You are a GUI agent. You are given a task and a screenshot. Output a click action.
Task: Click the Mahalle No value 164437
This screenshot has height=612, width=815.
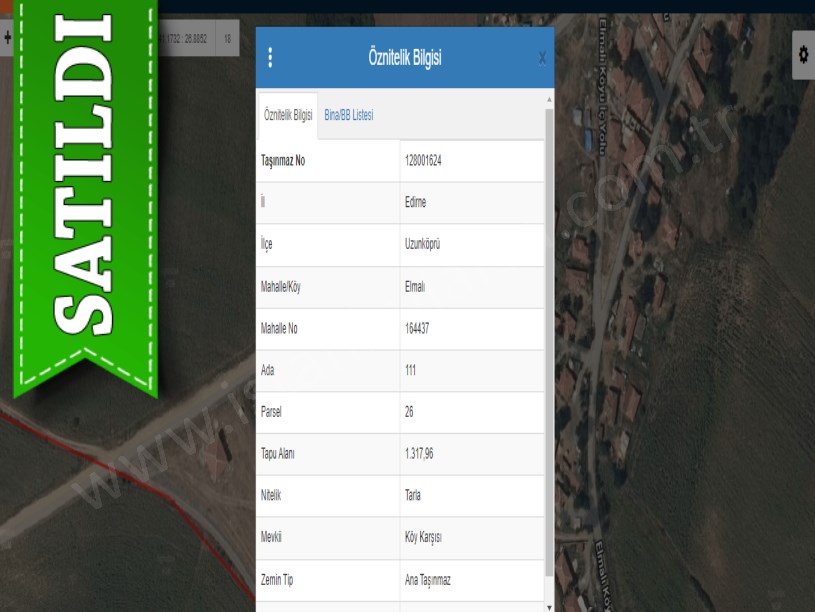(417, 328)
